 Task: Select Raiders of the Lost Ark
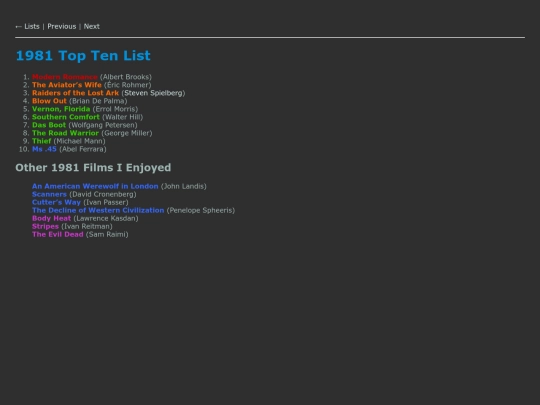coord(75,93)
